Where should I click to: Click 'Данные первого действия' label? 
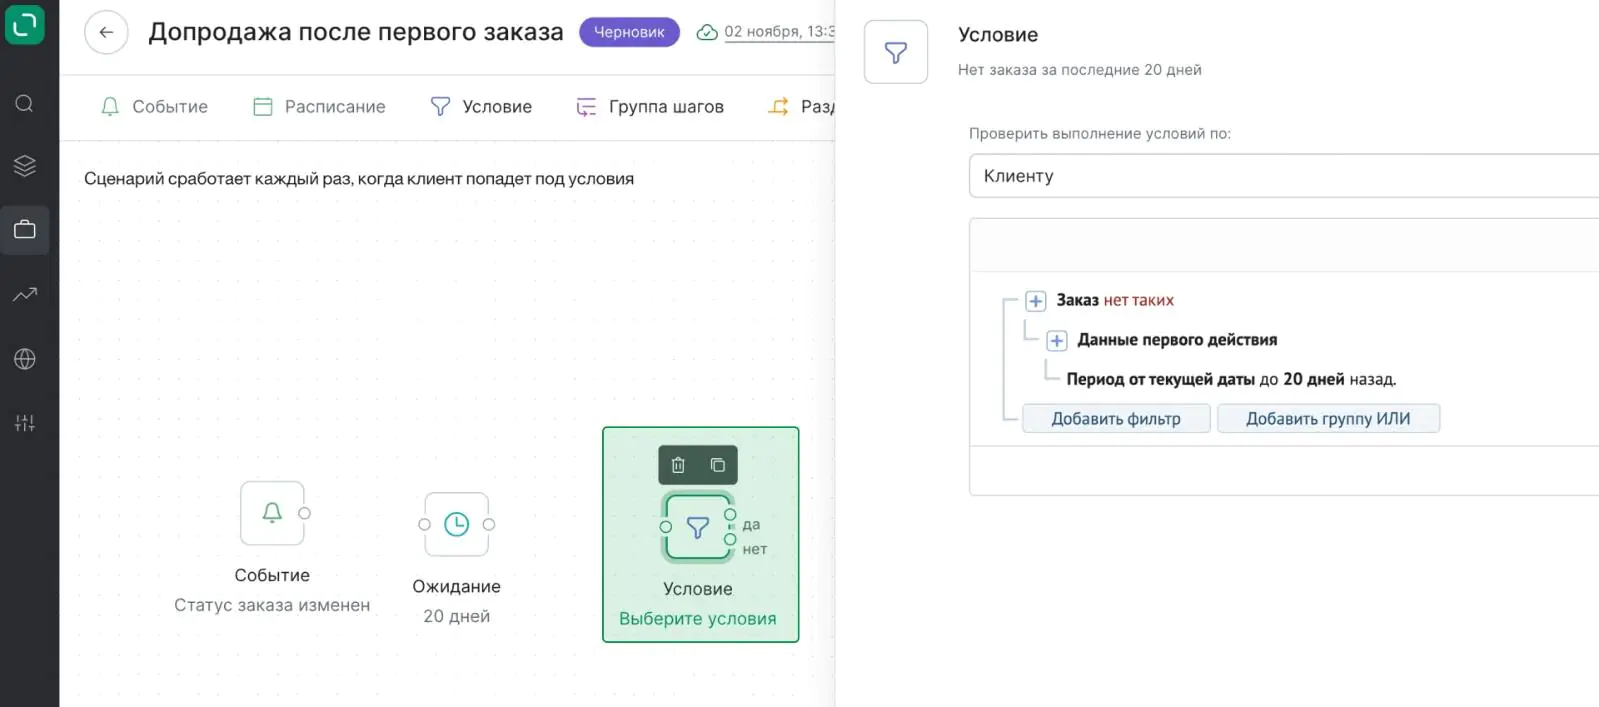click(x=1177, y=340)
